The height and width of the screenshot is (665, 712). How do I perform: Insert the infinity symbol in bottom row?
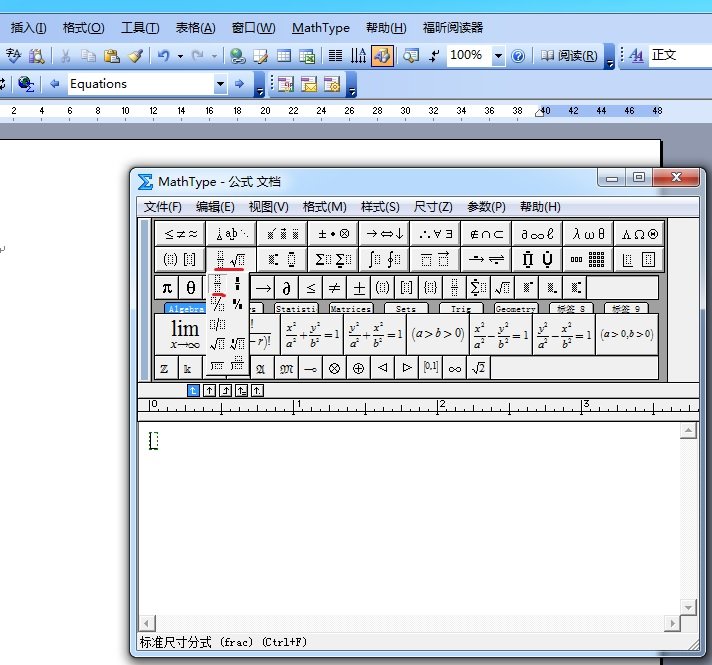pos(455,368)
